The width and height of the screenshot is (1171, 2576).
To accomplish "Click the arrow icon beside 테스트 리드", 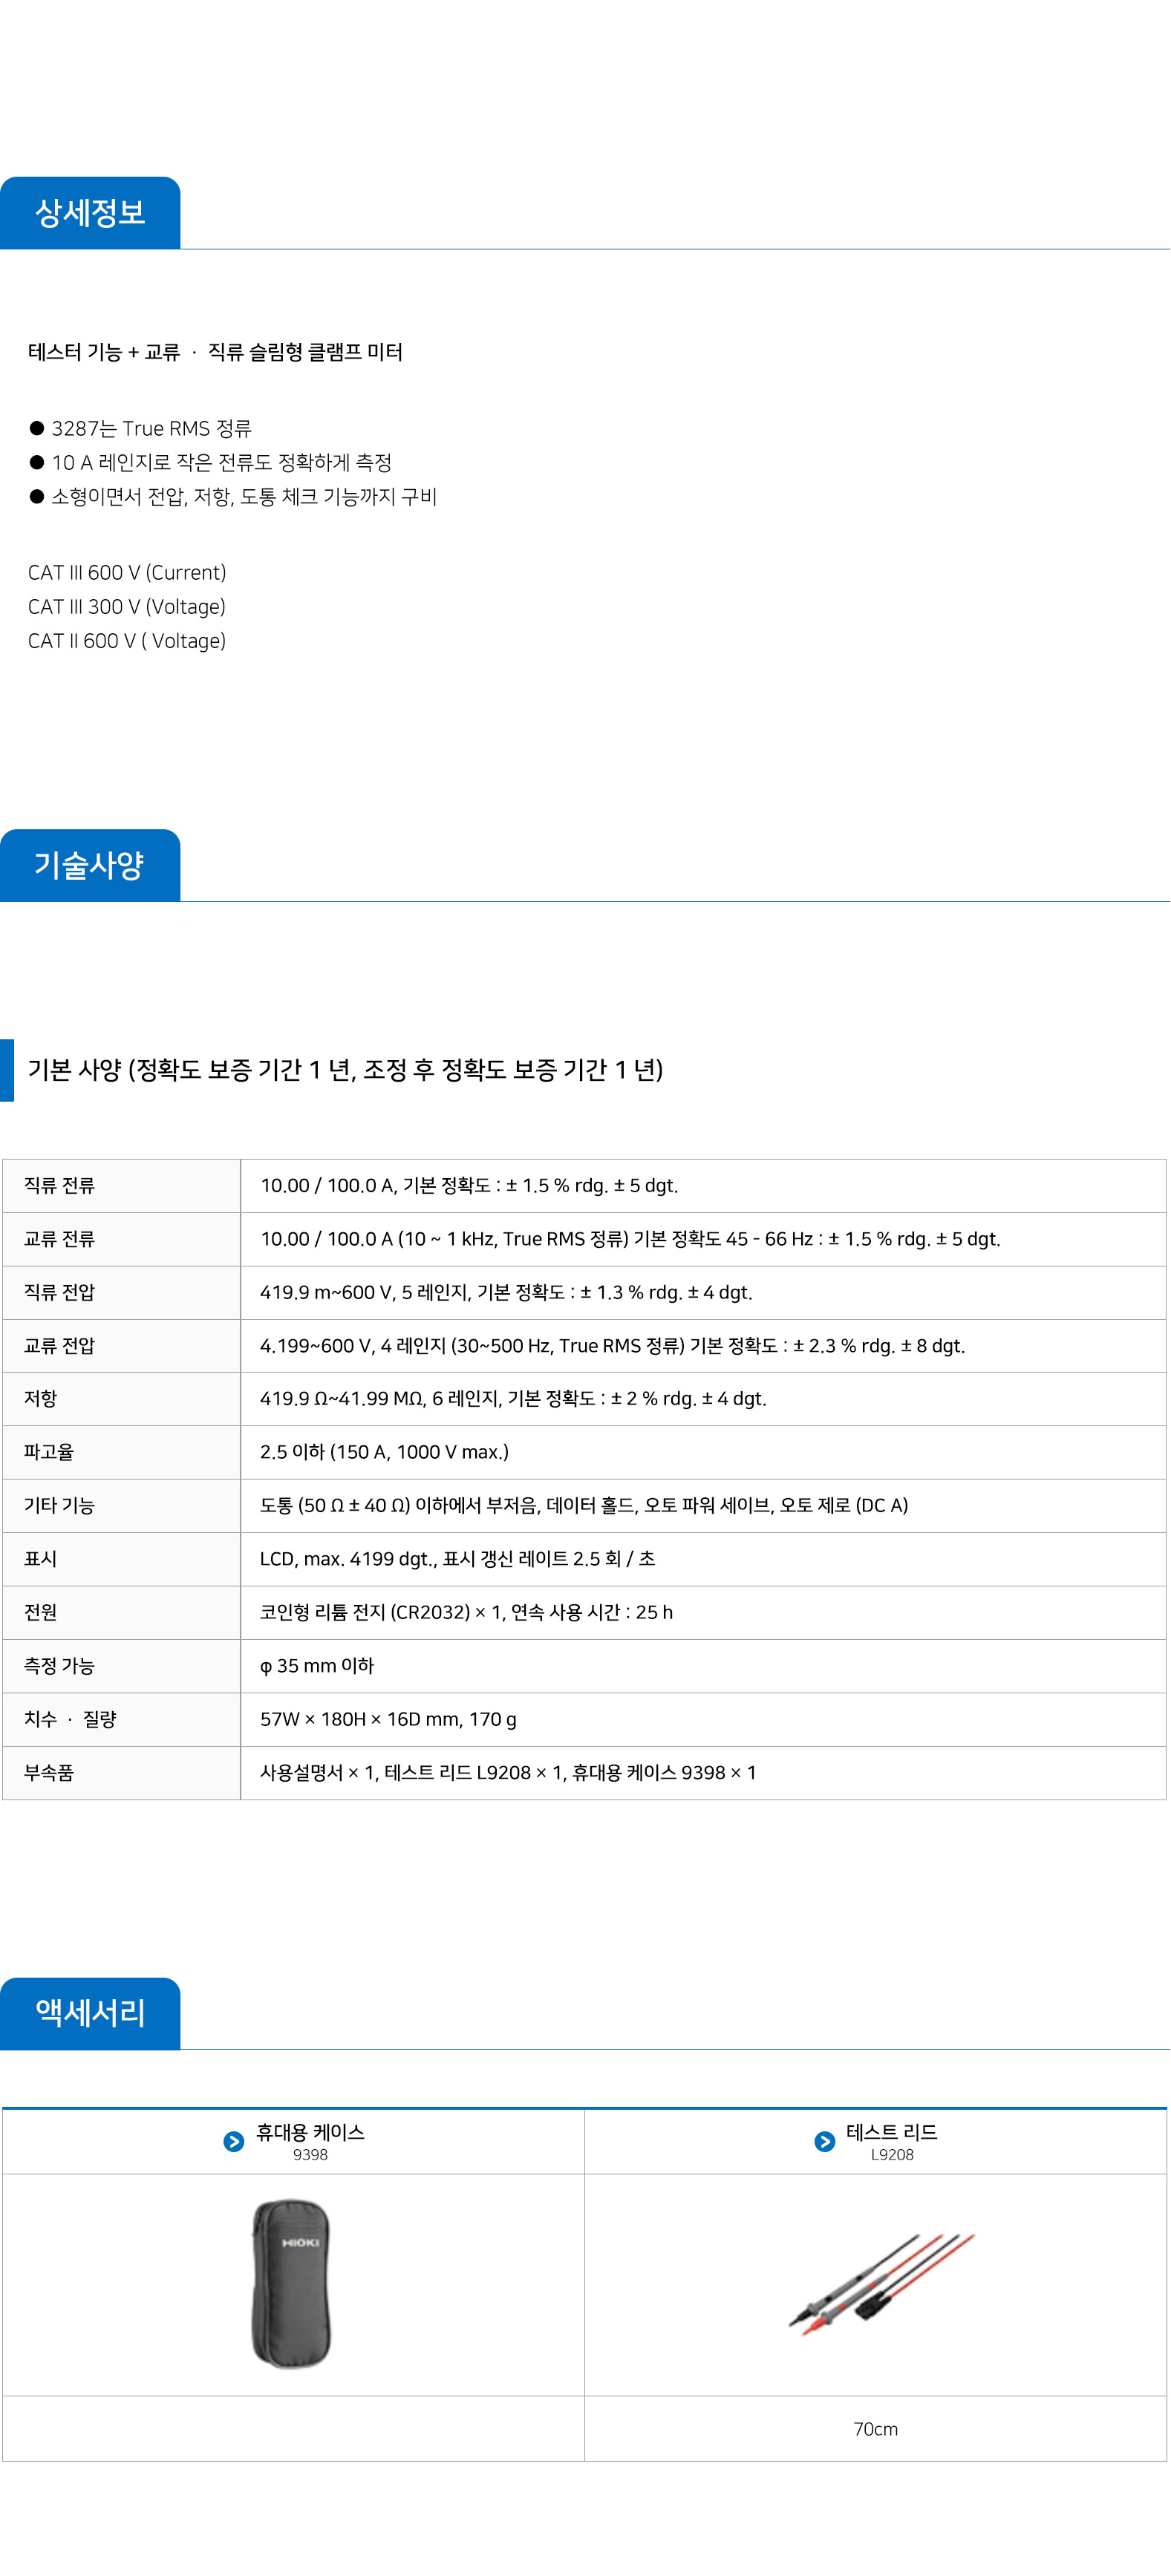I will point(824,2141).
